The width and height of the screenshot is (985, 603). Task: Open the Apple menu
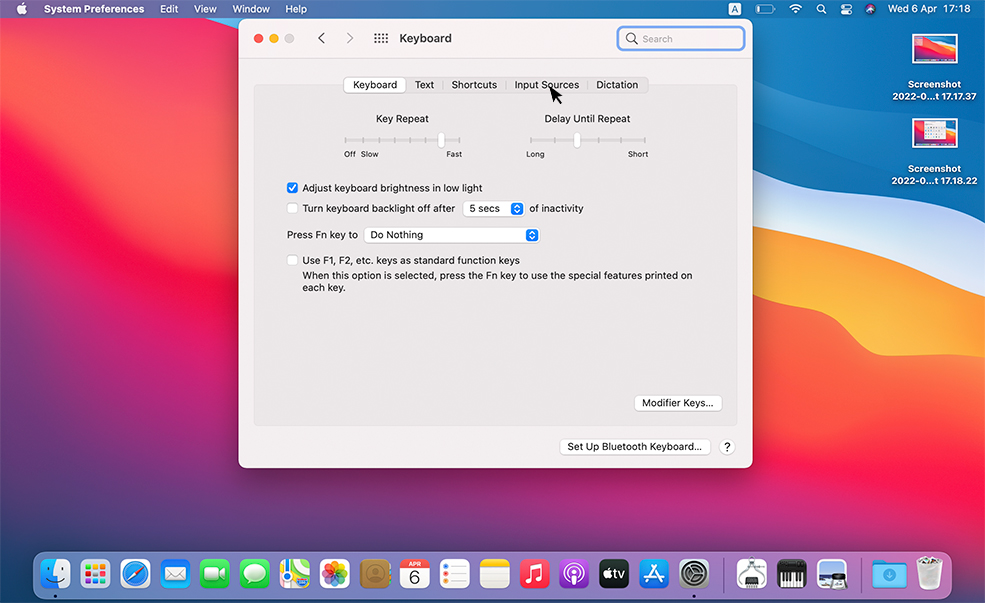click(21, 9)
